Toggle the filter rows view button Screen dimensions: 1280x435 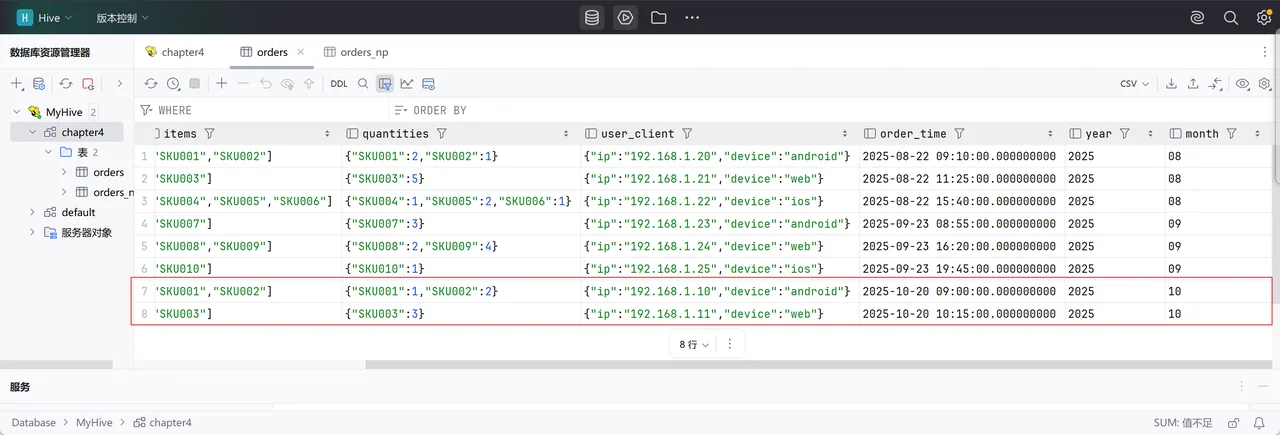[x=385, y=84]
